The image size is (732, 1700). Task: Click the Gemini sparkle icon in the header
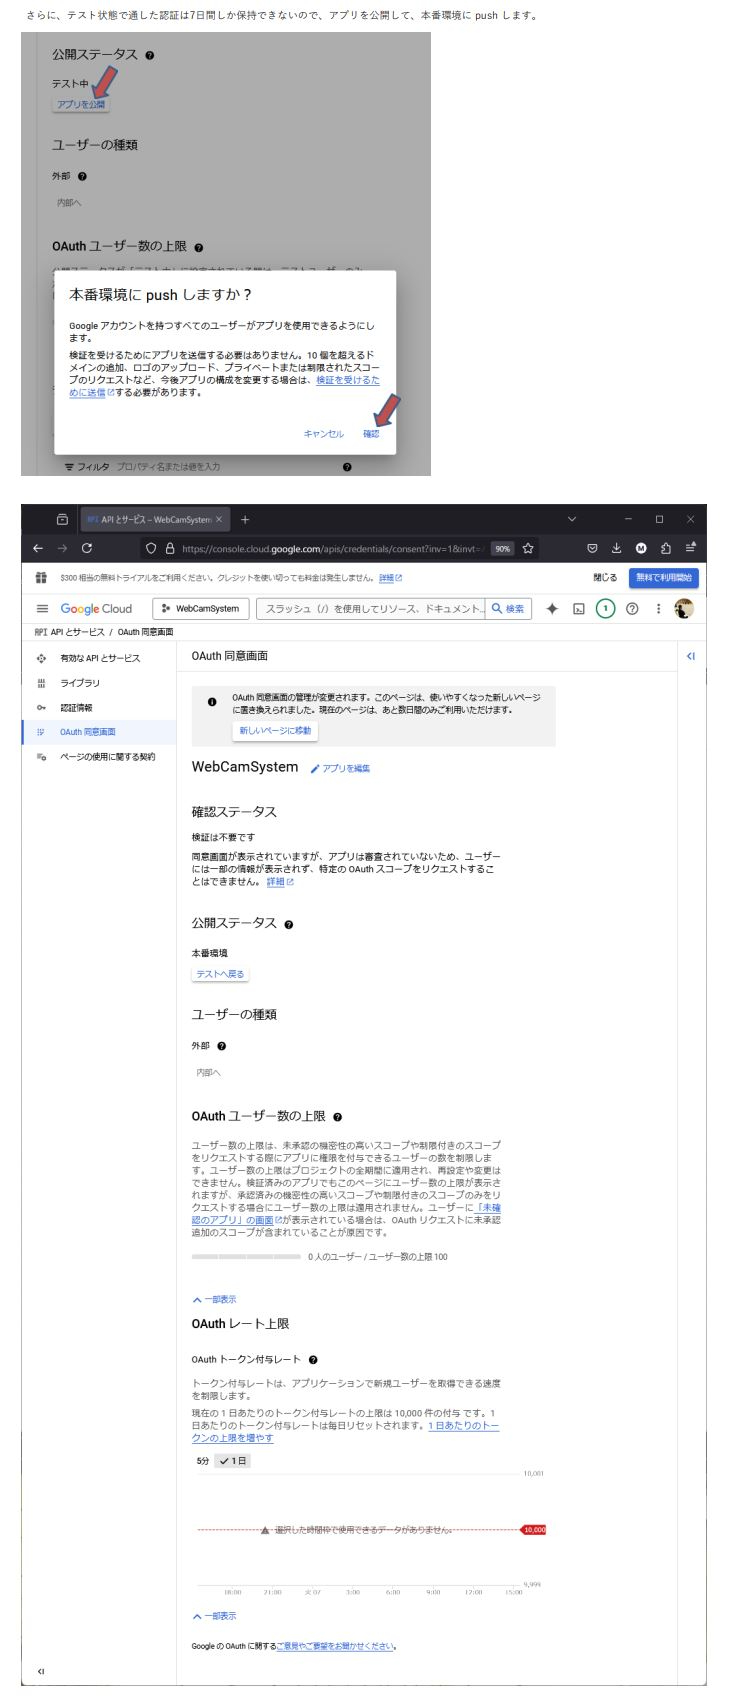[552, 609]
